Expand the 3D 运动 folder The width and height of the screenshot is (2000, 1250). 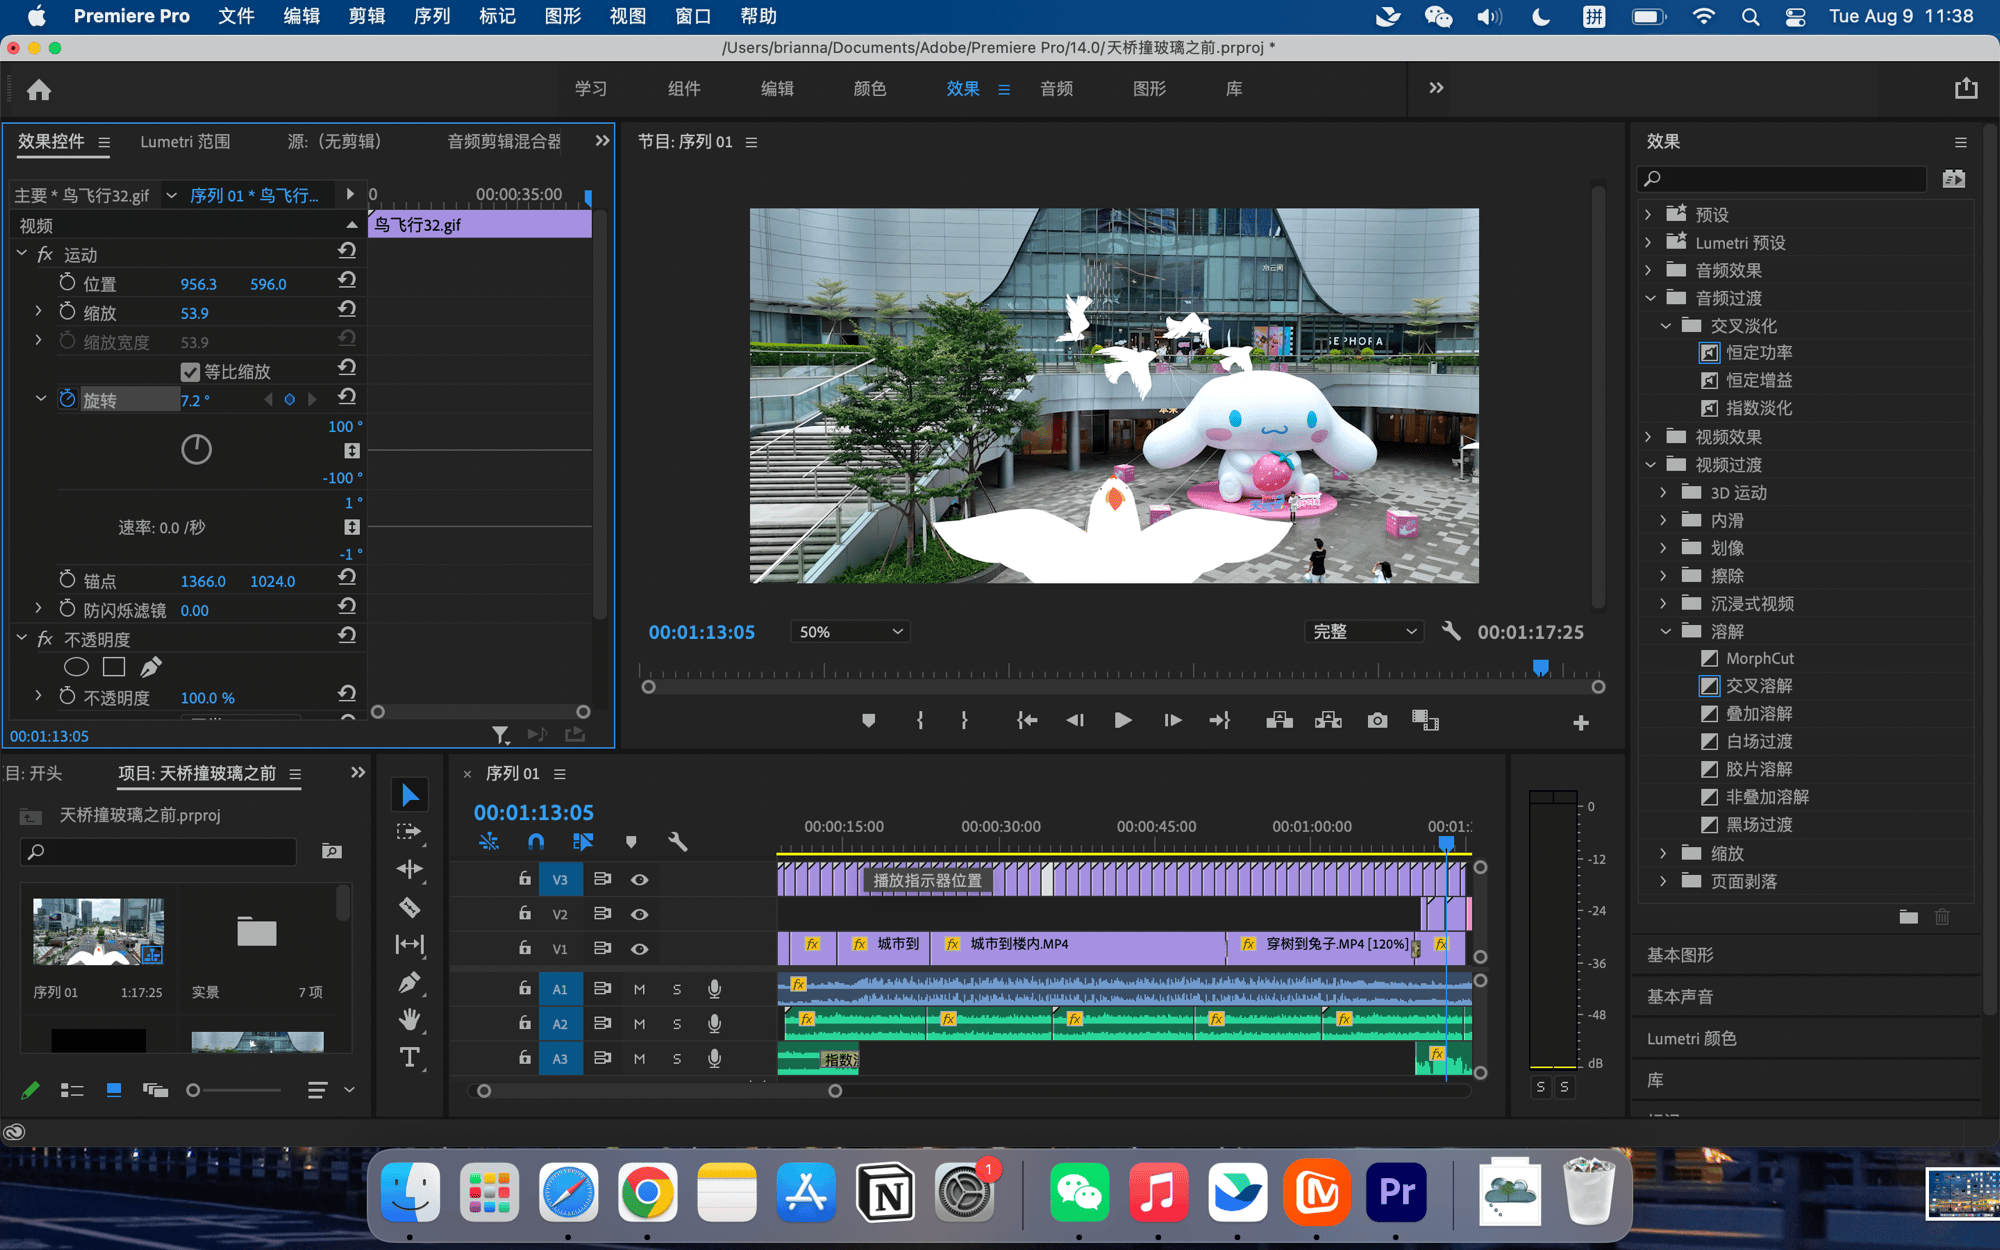pos(1664,492)
